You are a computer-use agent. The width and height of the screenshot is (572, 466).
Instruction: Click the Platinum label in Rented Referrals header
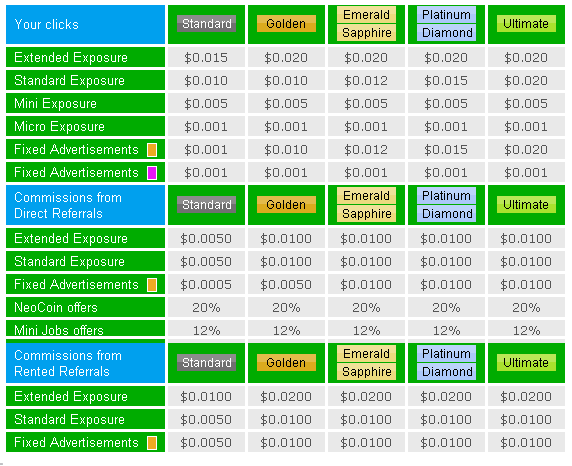click(x=447, y=354)
